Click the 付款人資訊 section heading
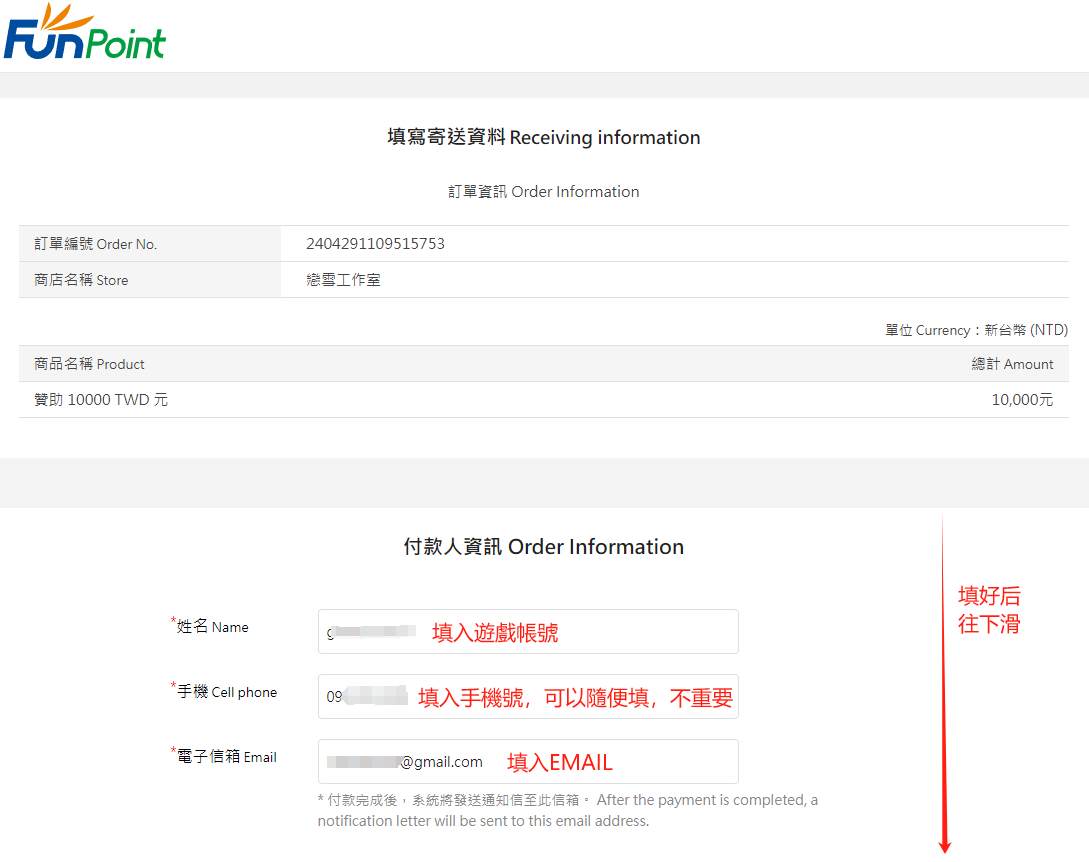1089x862 pixels. coord(544,547)
